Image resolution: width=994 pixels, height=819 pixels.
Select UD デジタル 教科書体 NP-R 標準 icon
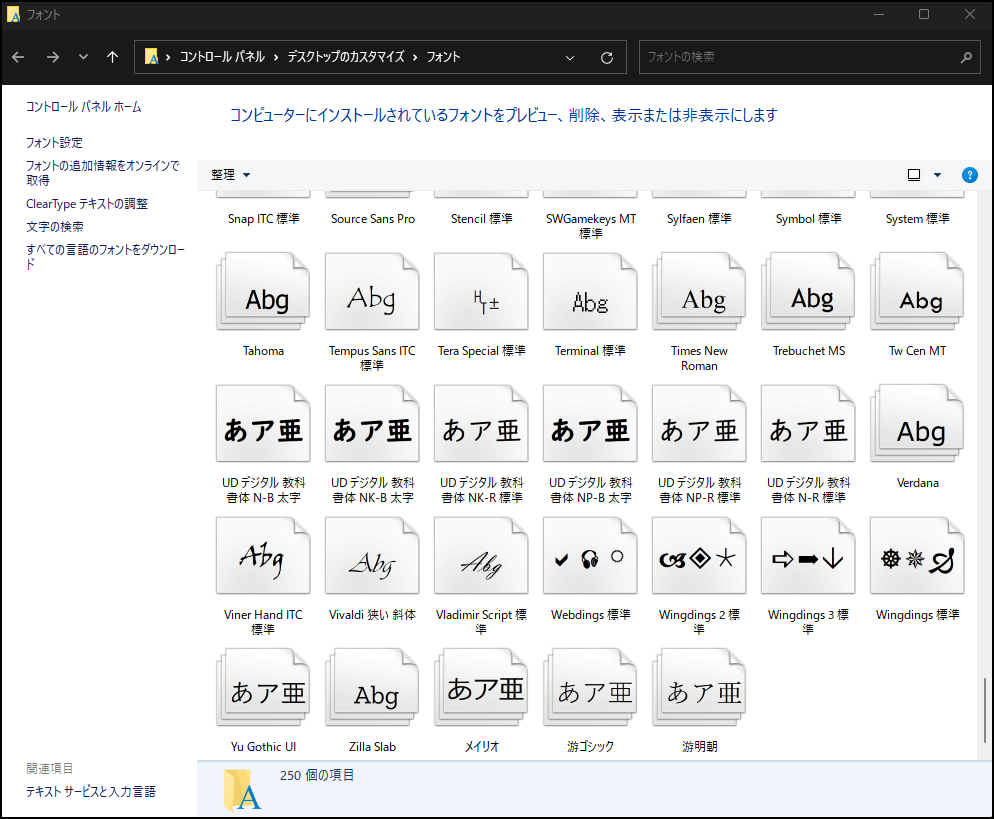[x=699, y=423]
